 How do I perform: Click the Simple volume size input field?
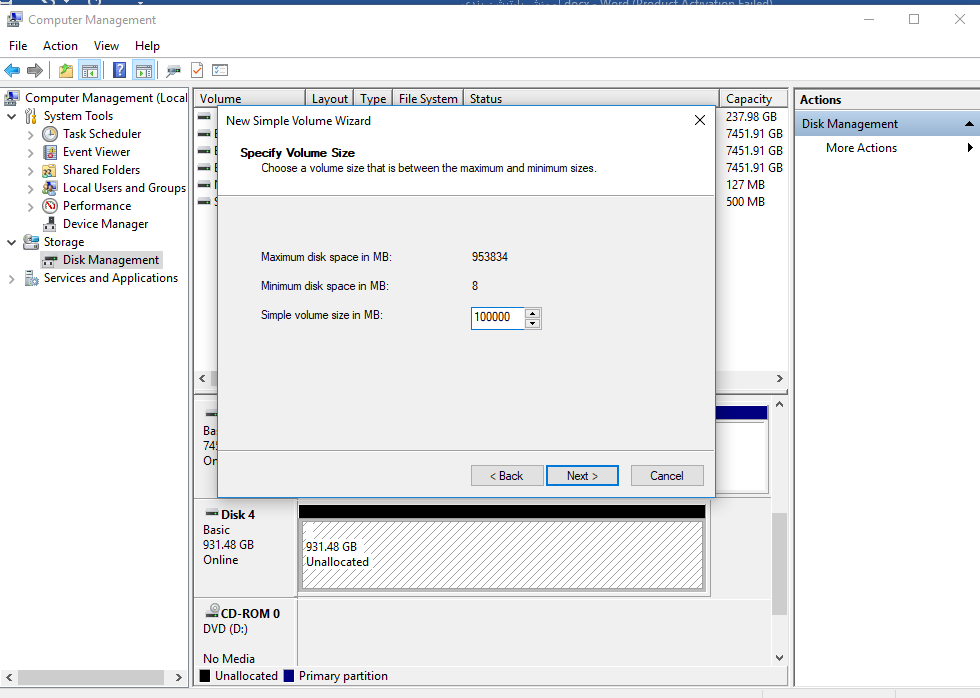tap(497, 318)
